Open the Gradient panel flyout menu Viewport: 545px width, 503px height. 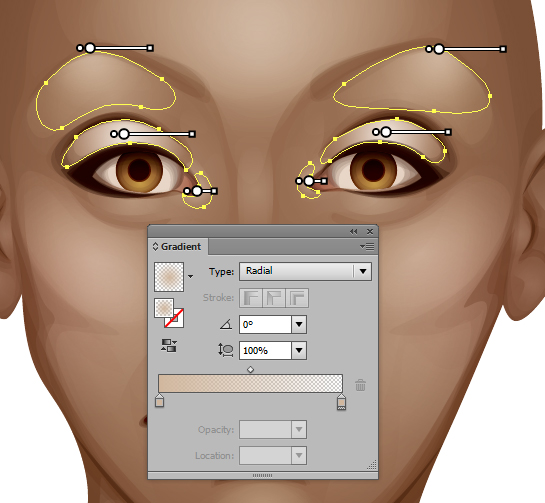pyautogui.click(x=367, y=246)
